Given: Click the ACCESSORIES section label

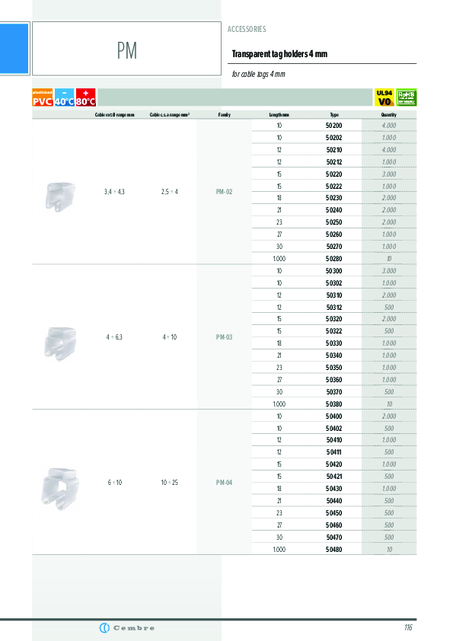Looking at the screenshot, I should coord(247,29).
